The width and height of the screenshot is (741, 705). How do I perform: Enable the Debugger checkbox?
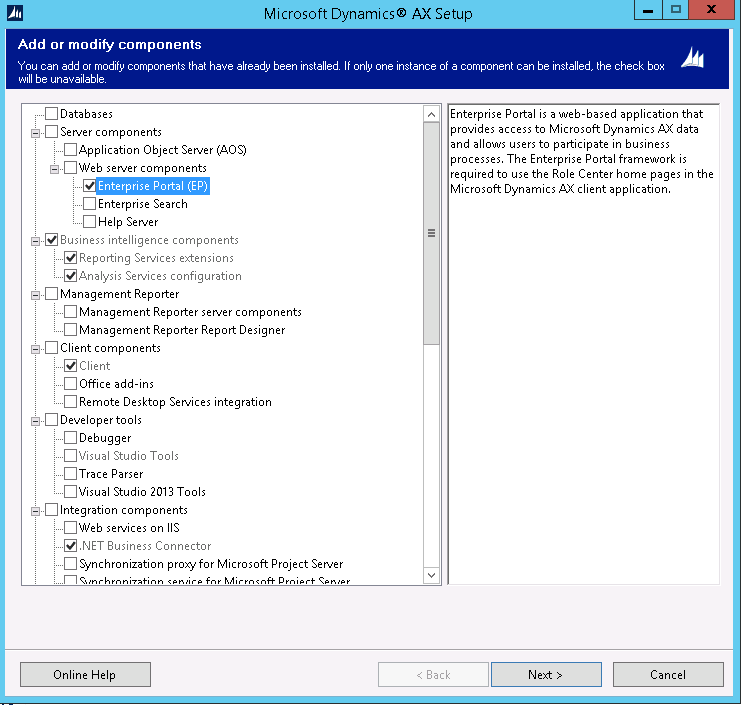coord(70,438)
